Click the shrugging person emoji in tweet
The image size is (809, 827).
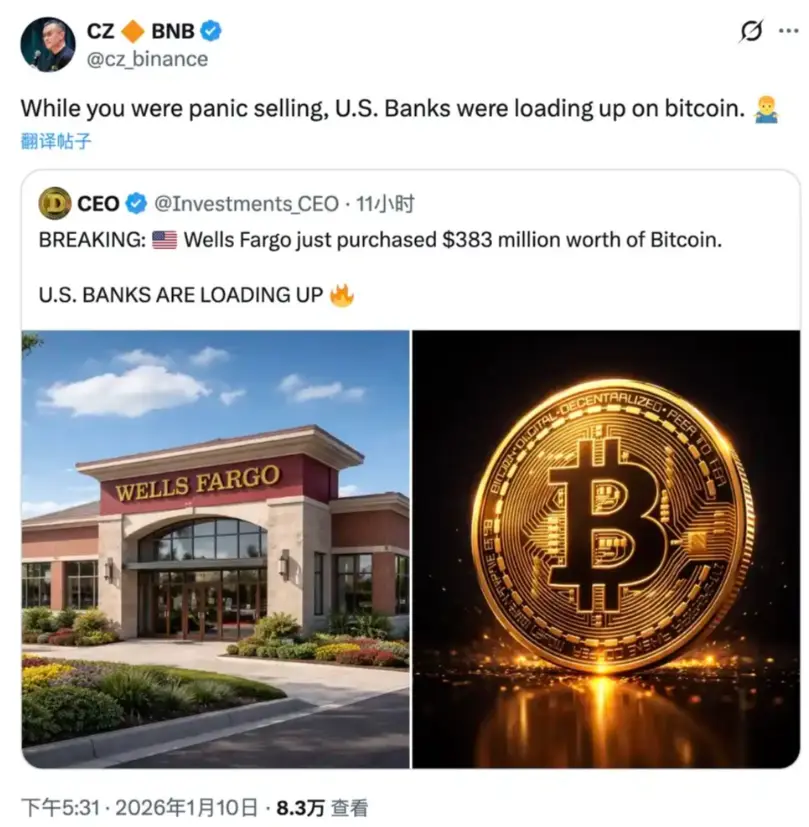tap(766, 109)
